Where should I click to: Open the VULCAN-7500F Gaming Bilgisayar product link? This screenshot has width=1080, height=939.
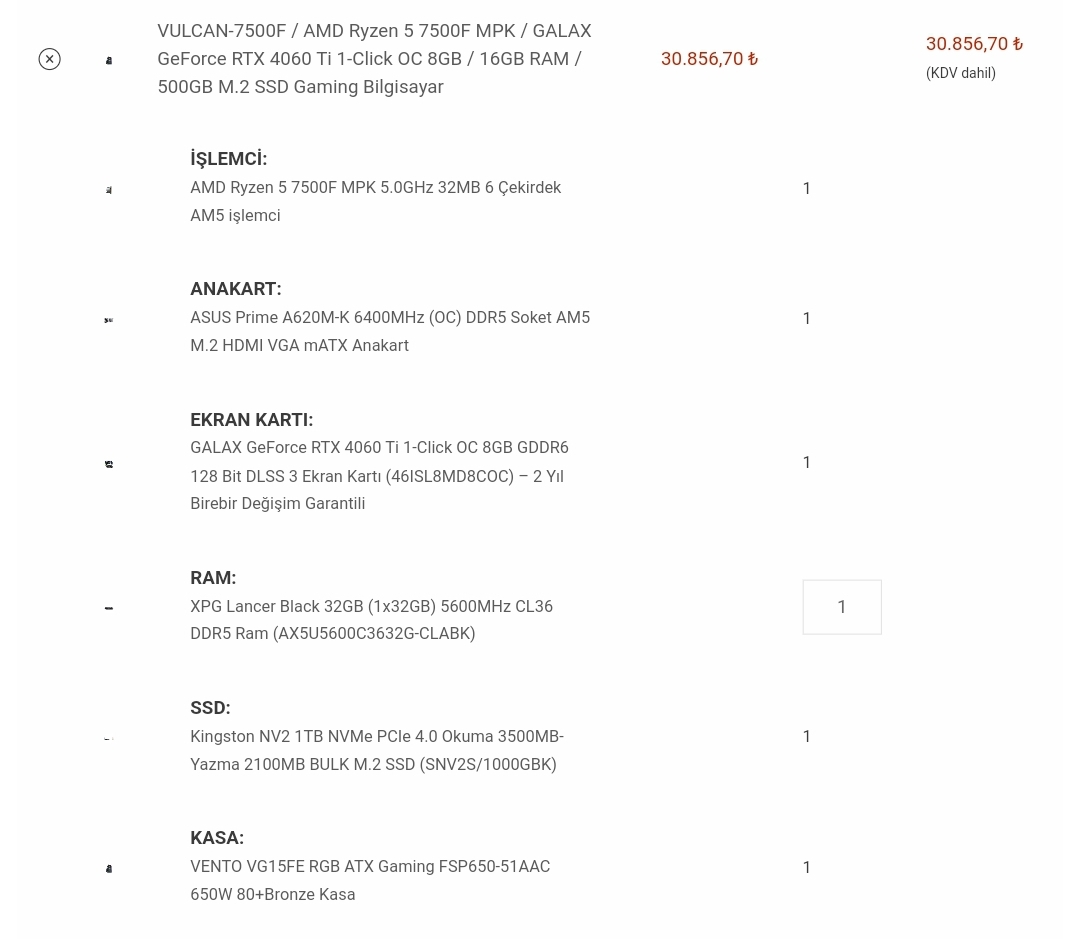(374, 59)
